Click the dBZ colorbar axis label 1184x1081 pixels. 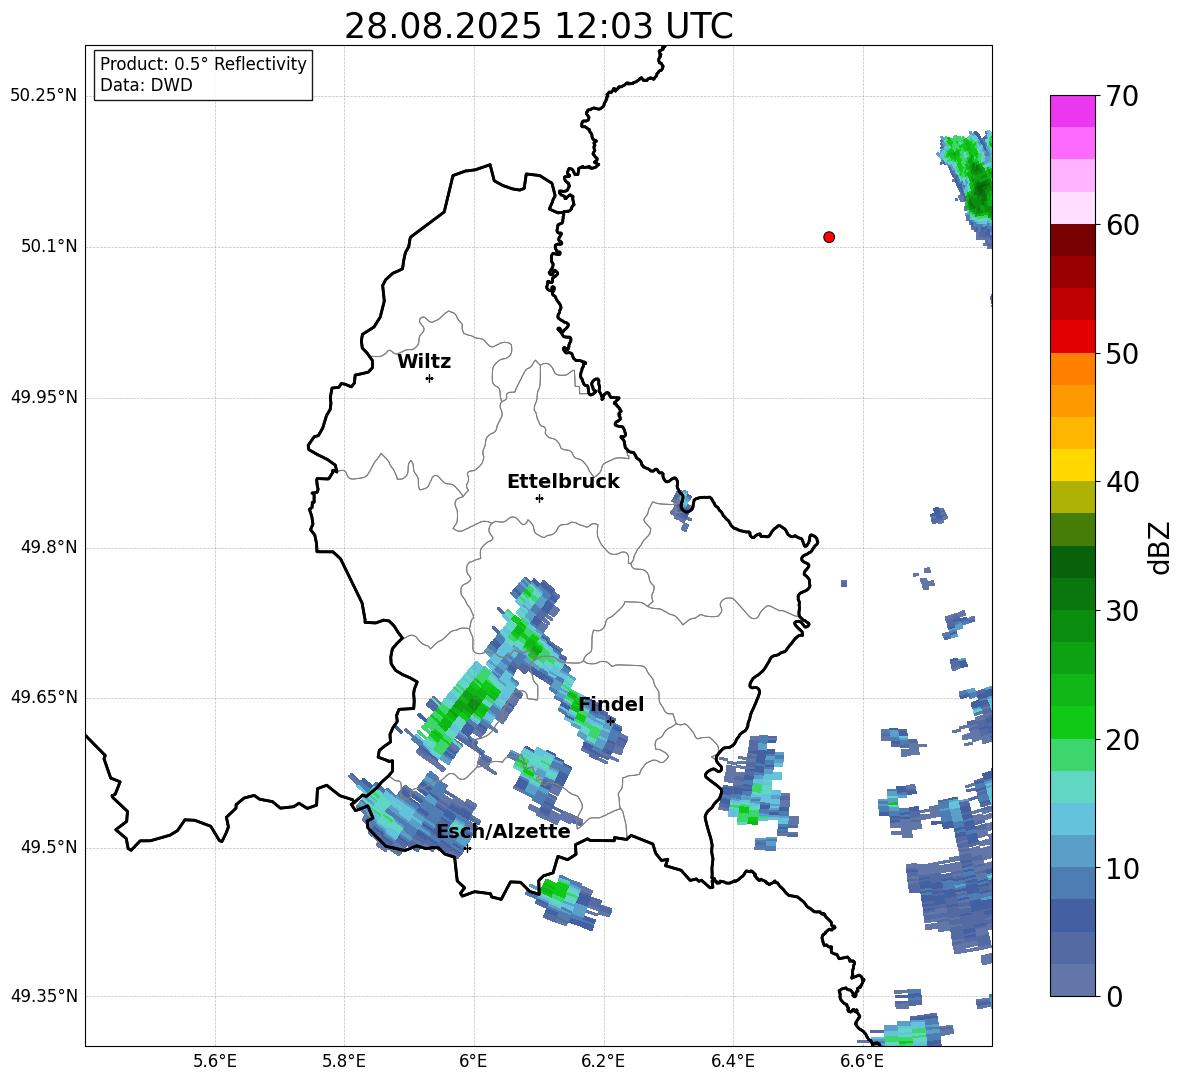point(1161,547)
